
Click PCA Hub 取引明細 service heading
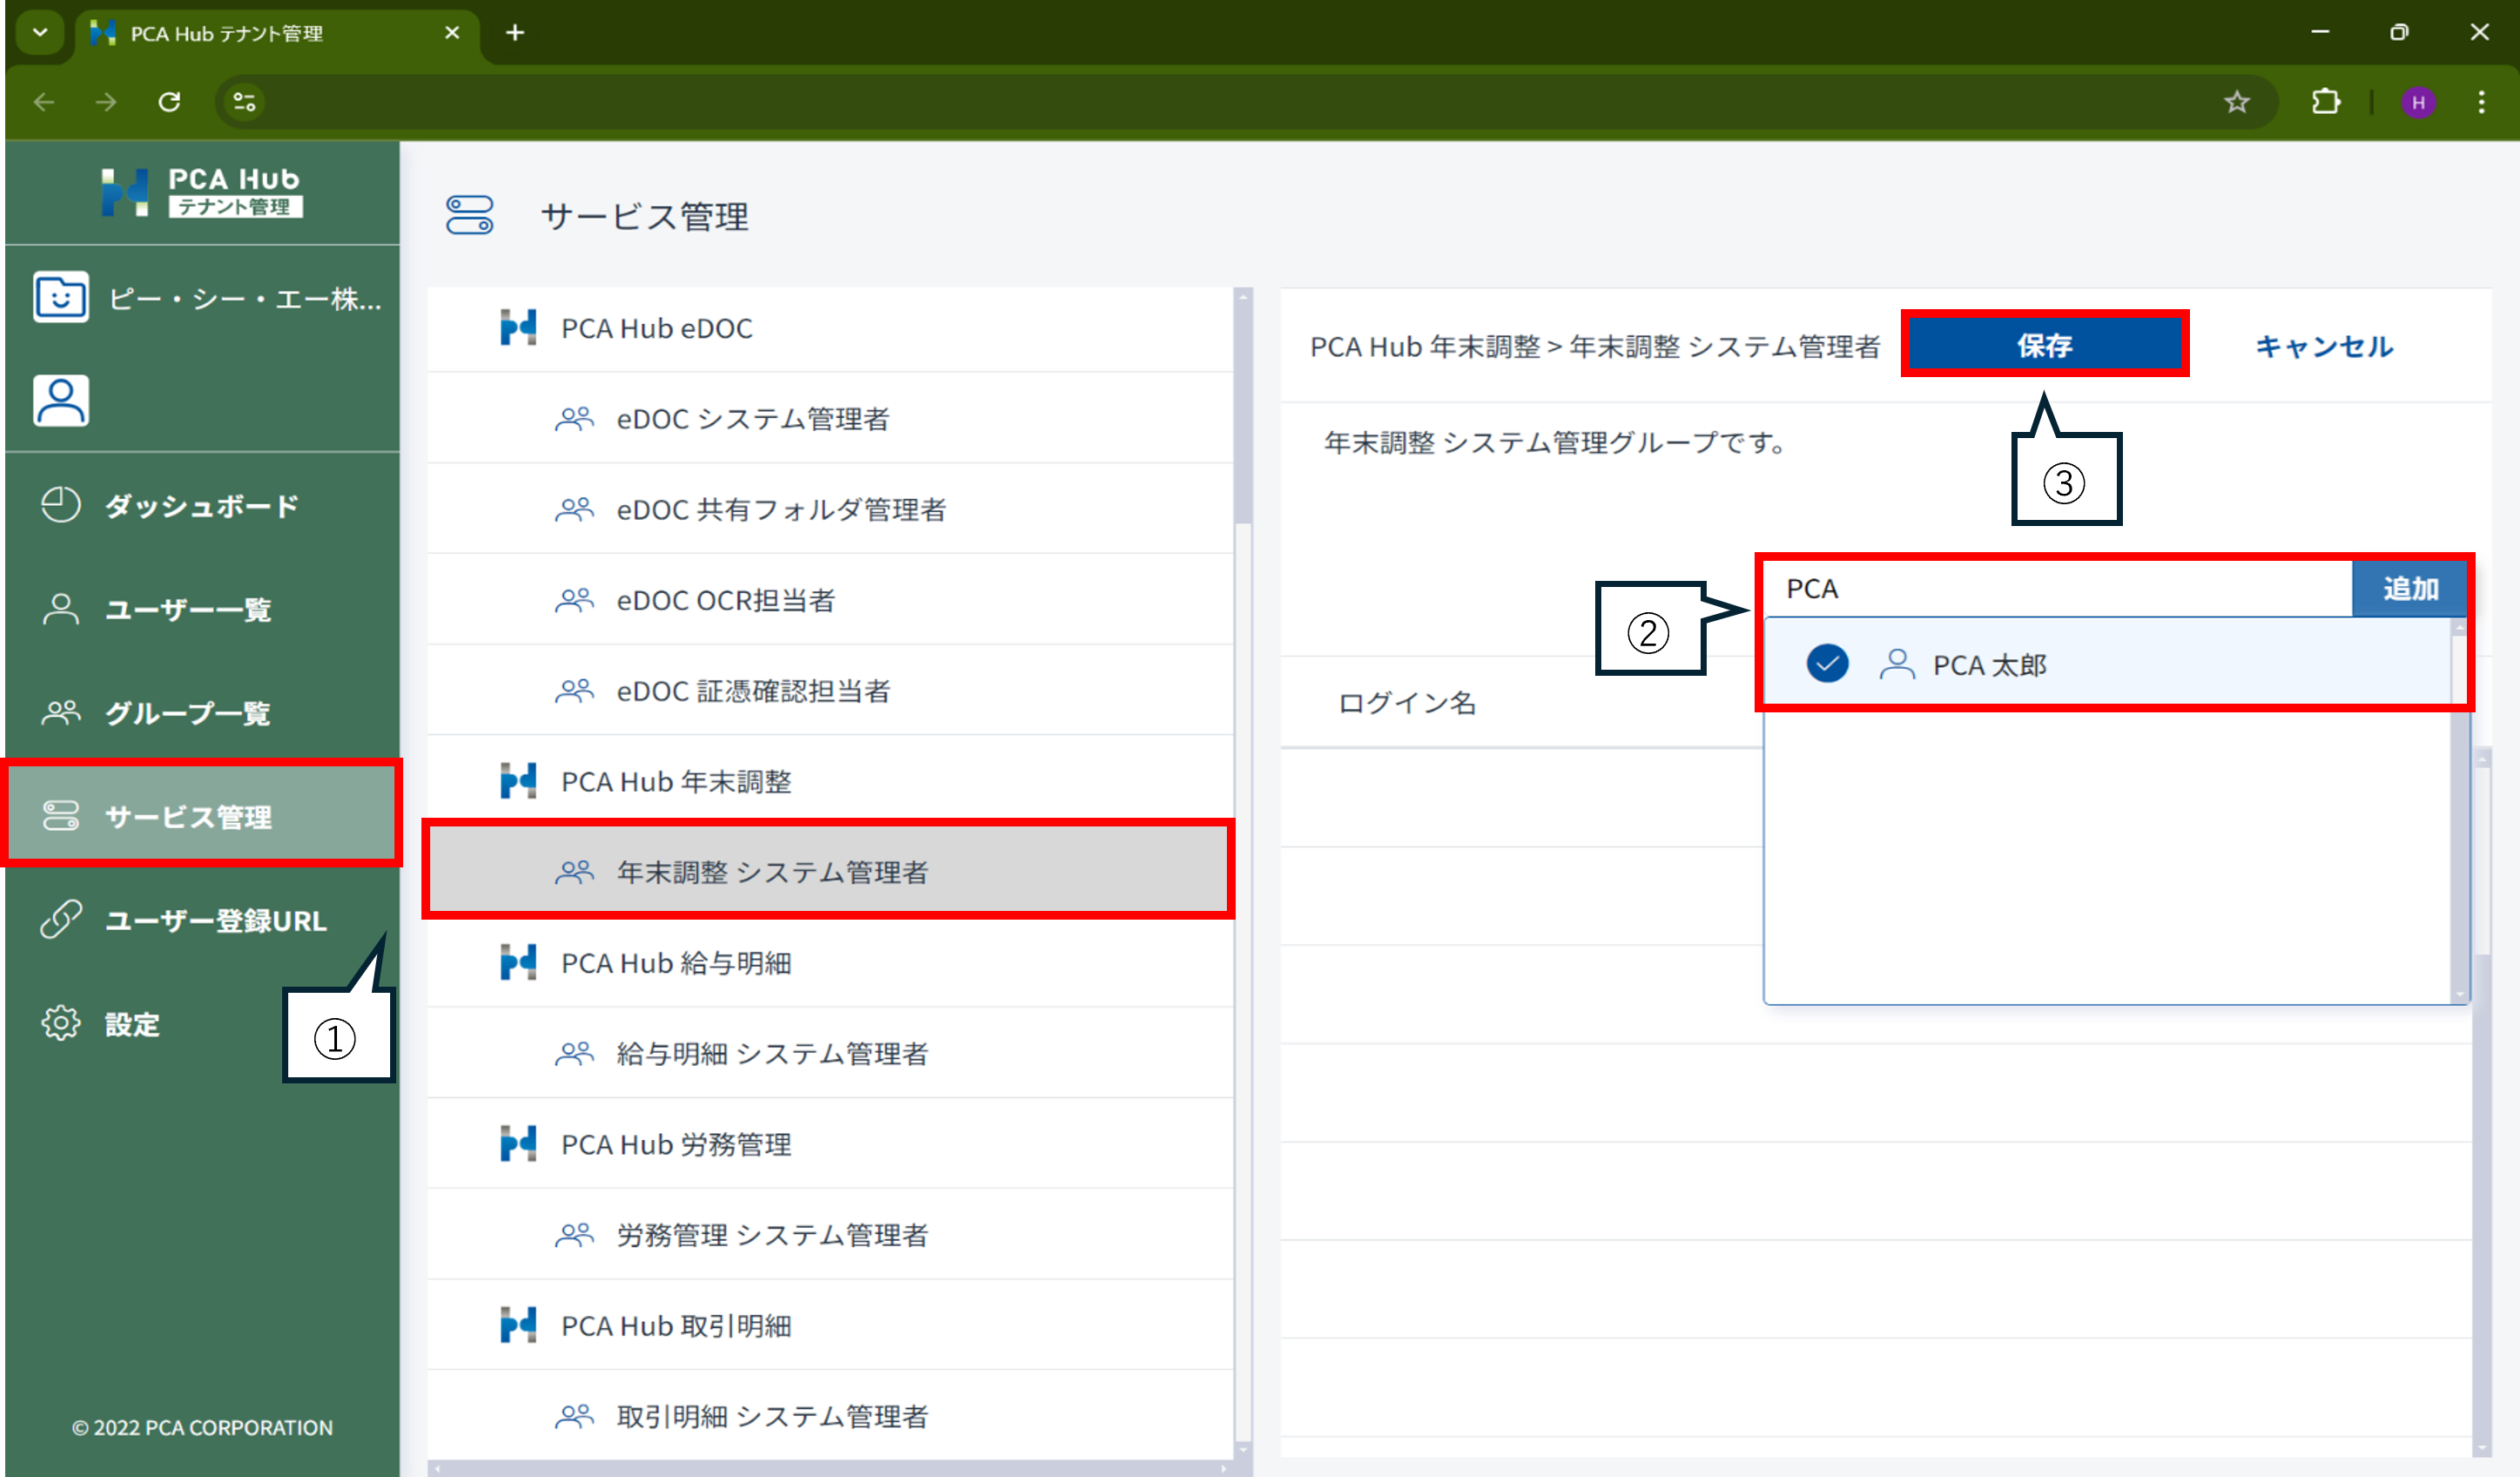click(x=830, y=1325)
